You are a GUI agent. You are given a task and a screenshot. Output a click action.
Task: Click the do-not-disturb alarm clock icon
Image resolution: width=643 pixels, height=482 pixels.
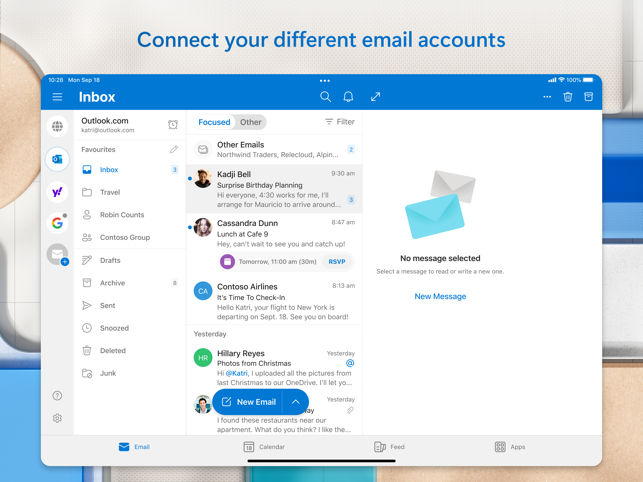point(173,125)
